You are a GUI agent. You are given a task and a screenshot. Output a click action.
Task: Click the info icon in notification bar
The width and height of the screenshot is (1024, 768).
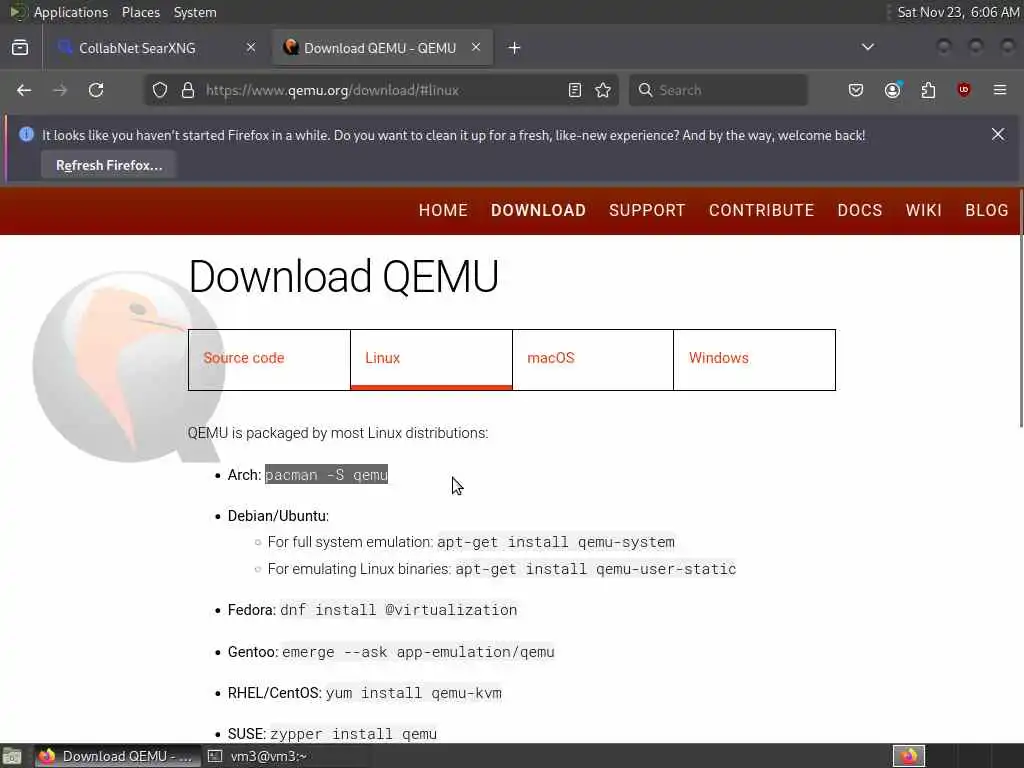(x=26, y=134)
